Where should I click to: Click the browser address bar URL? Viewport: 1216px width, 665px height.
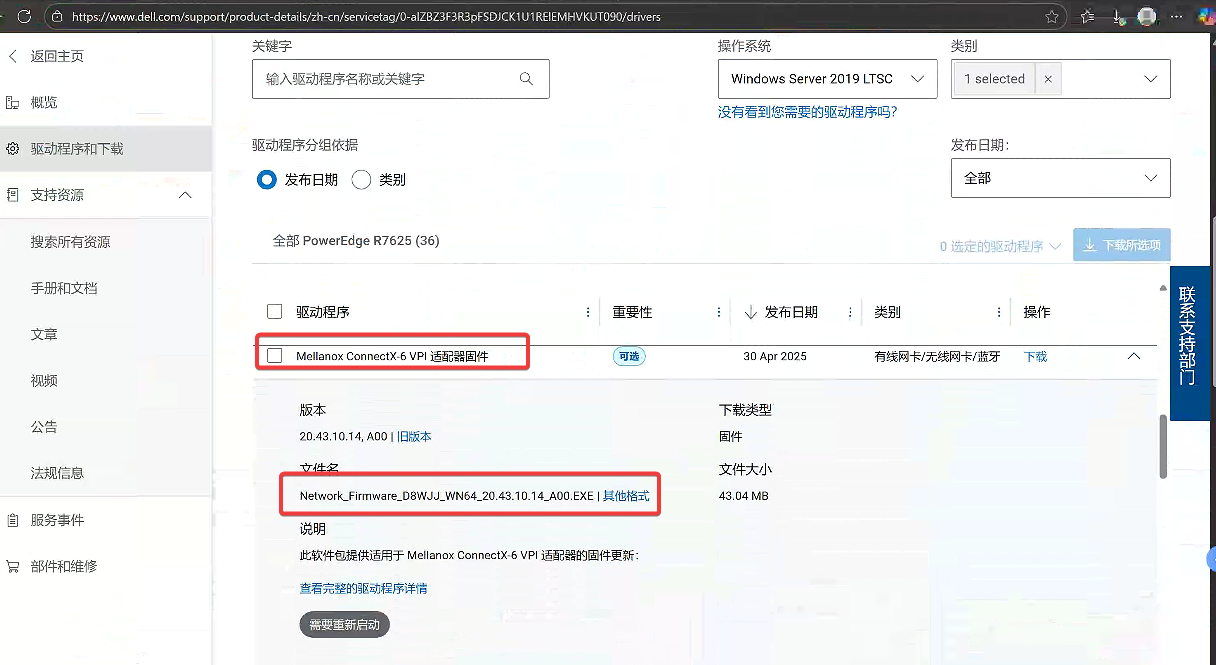(367, 17)
